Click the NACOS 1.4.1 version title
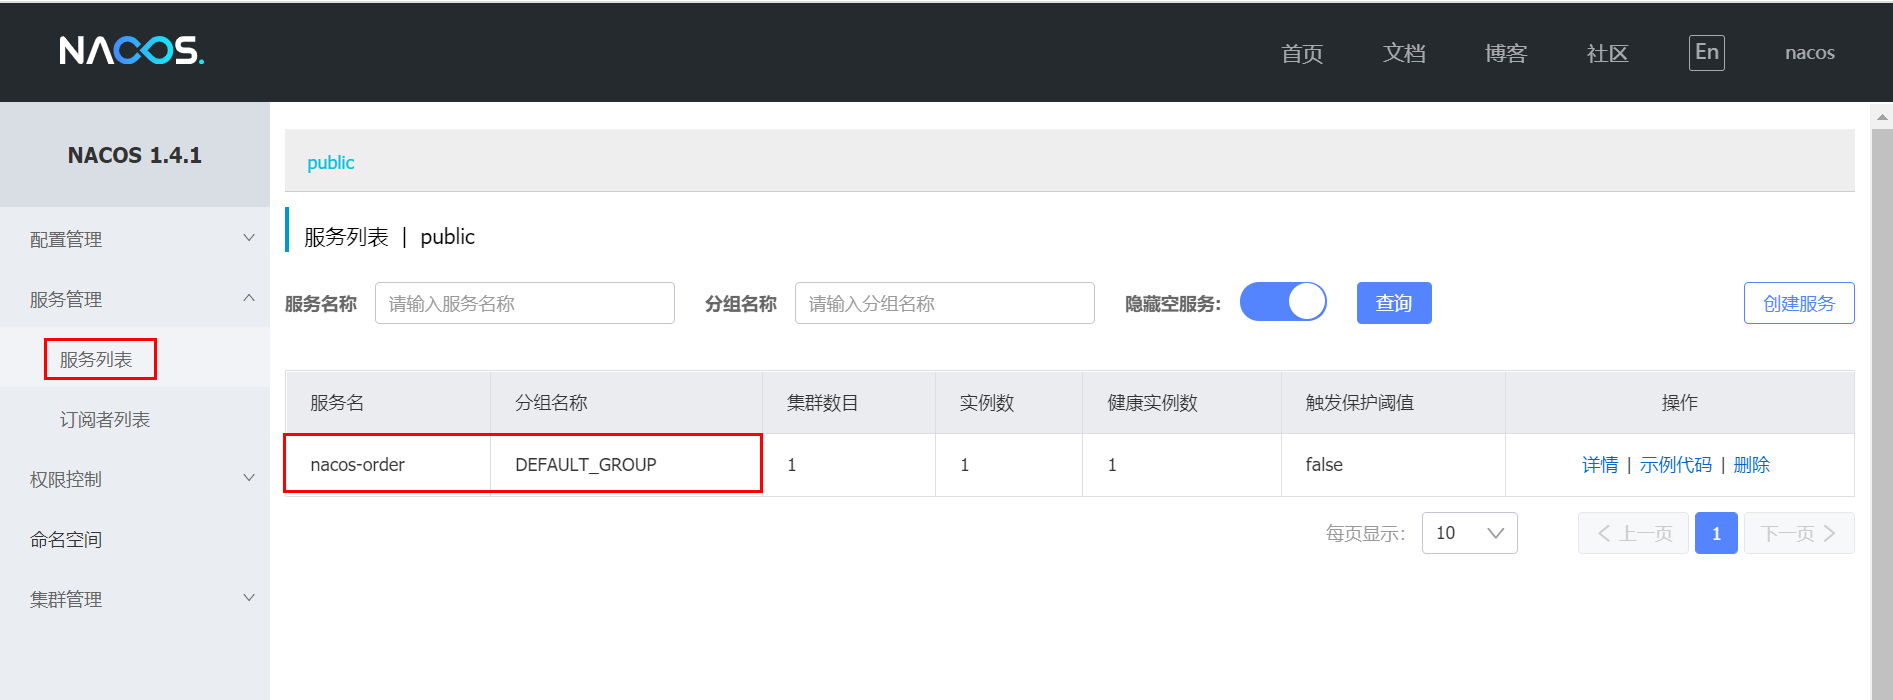The image size is (1893, 700). click(x=135, y=155)
